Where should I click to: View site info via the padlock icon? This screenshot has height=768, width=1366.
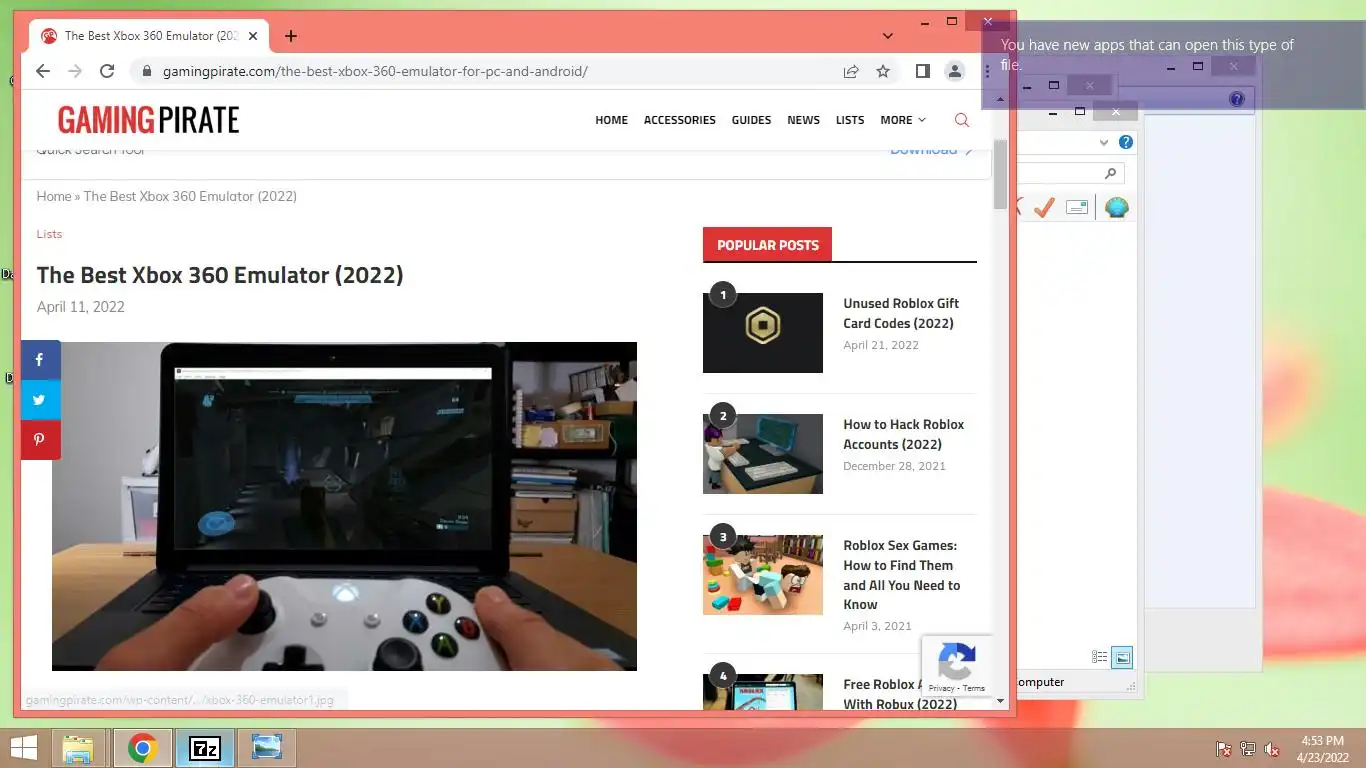147,72
